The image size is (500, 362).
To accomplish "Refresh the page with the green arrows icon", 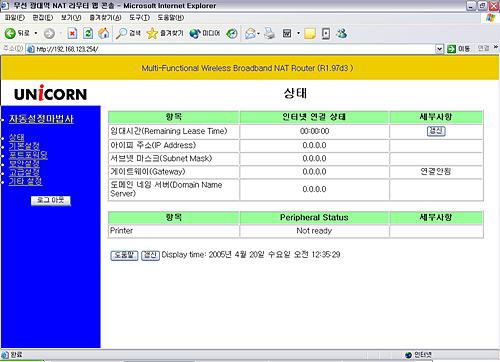I will pos(88,33).
